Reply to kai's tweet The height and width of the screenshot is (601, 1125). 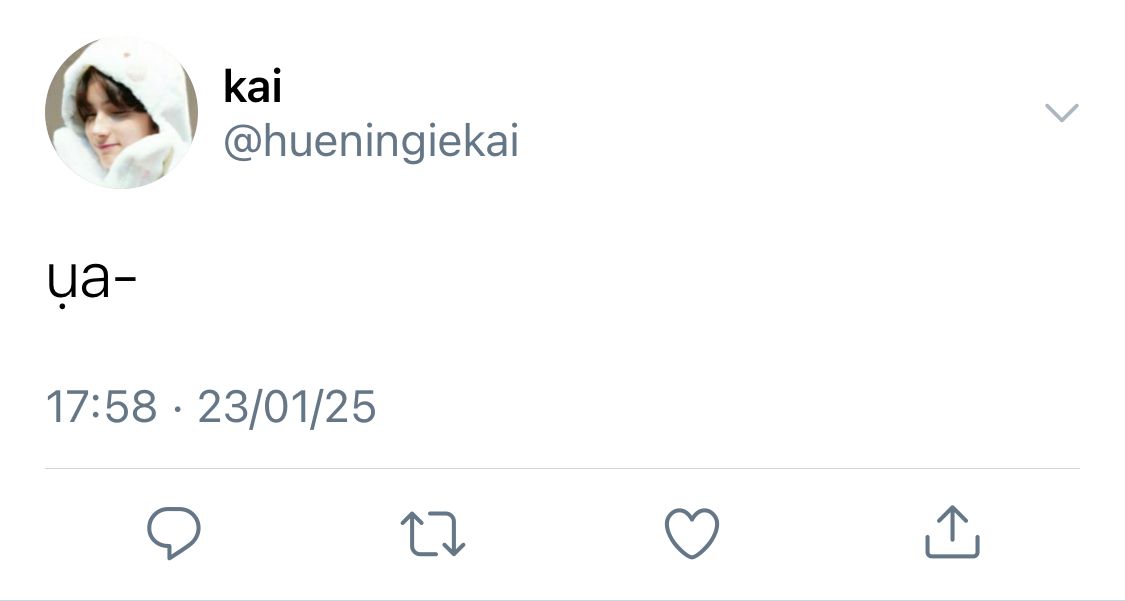pos(174,533)
